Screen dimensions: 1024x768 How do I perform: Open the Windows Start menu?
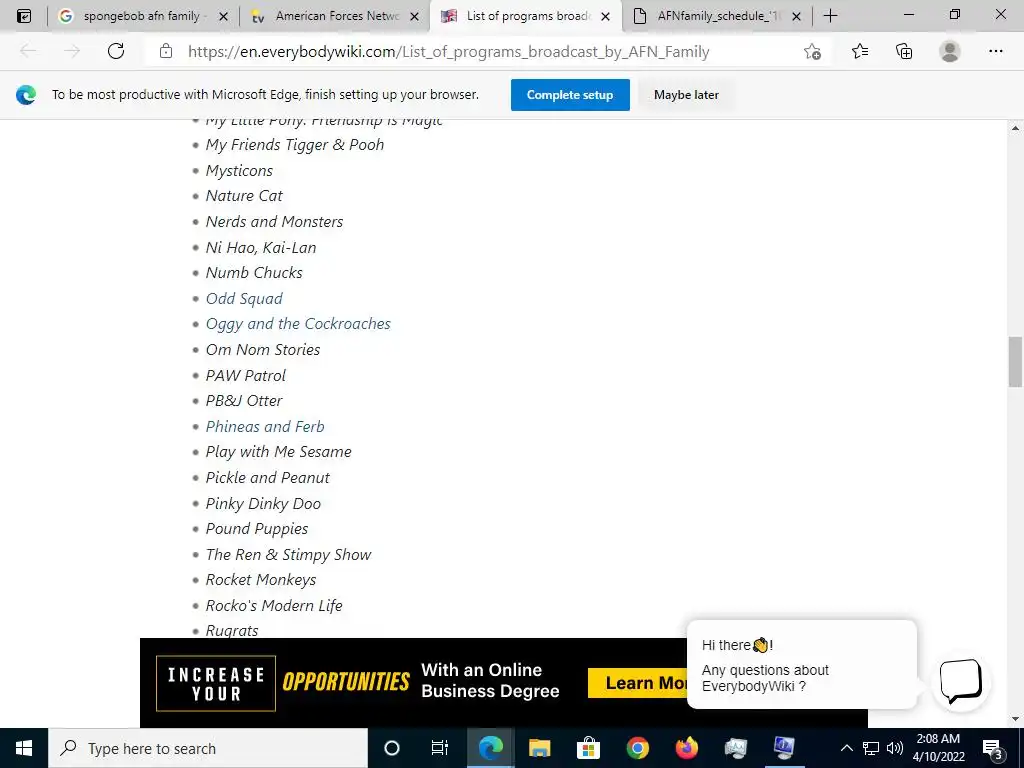[24, 748]
